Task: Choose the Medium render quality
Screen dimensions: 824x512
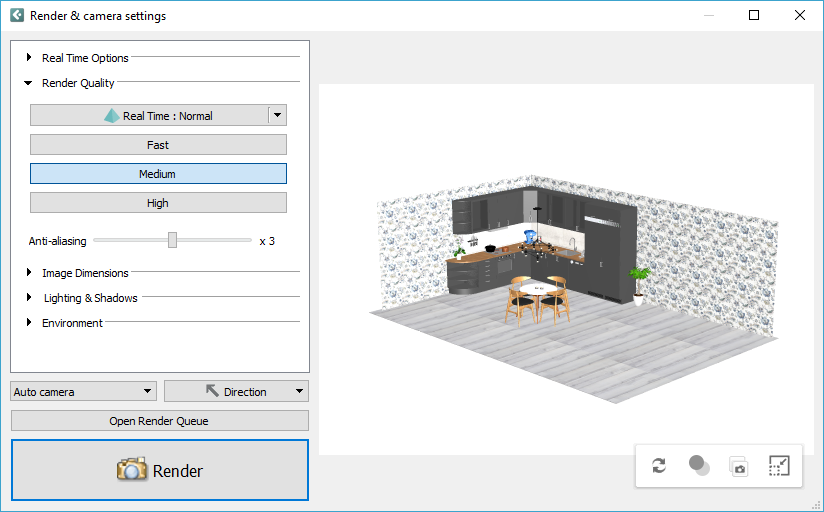Action: 158,173
